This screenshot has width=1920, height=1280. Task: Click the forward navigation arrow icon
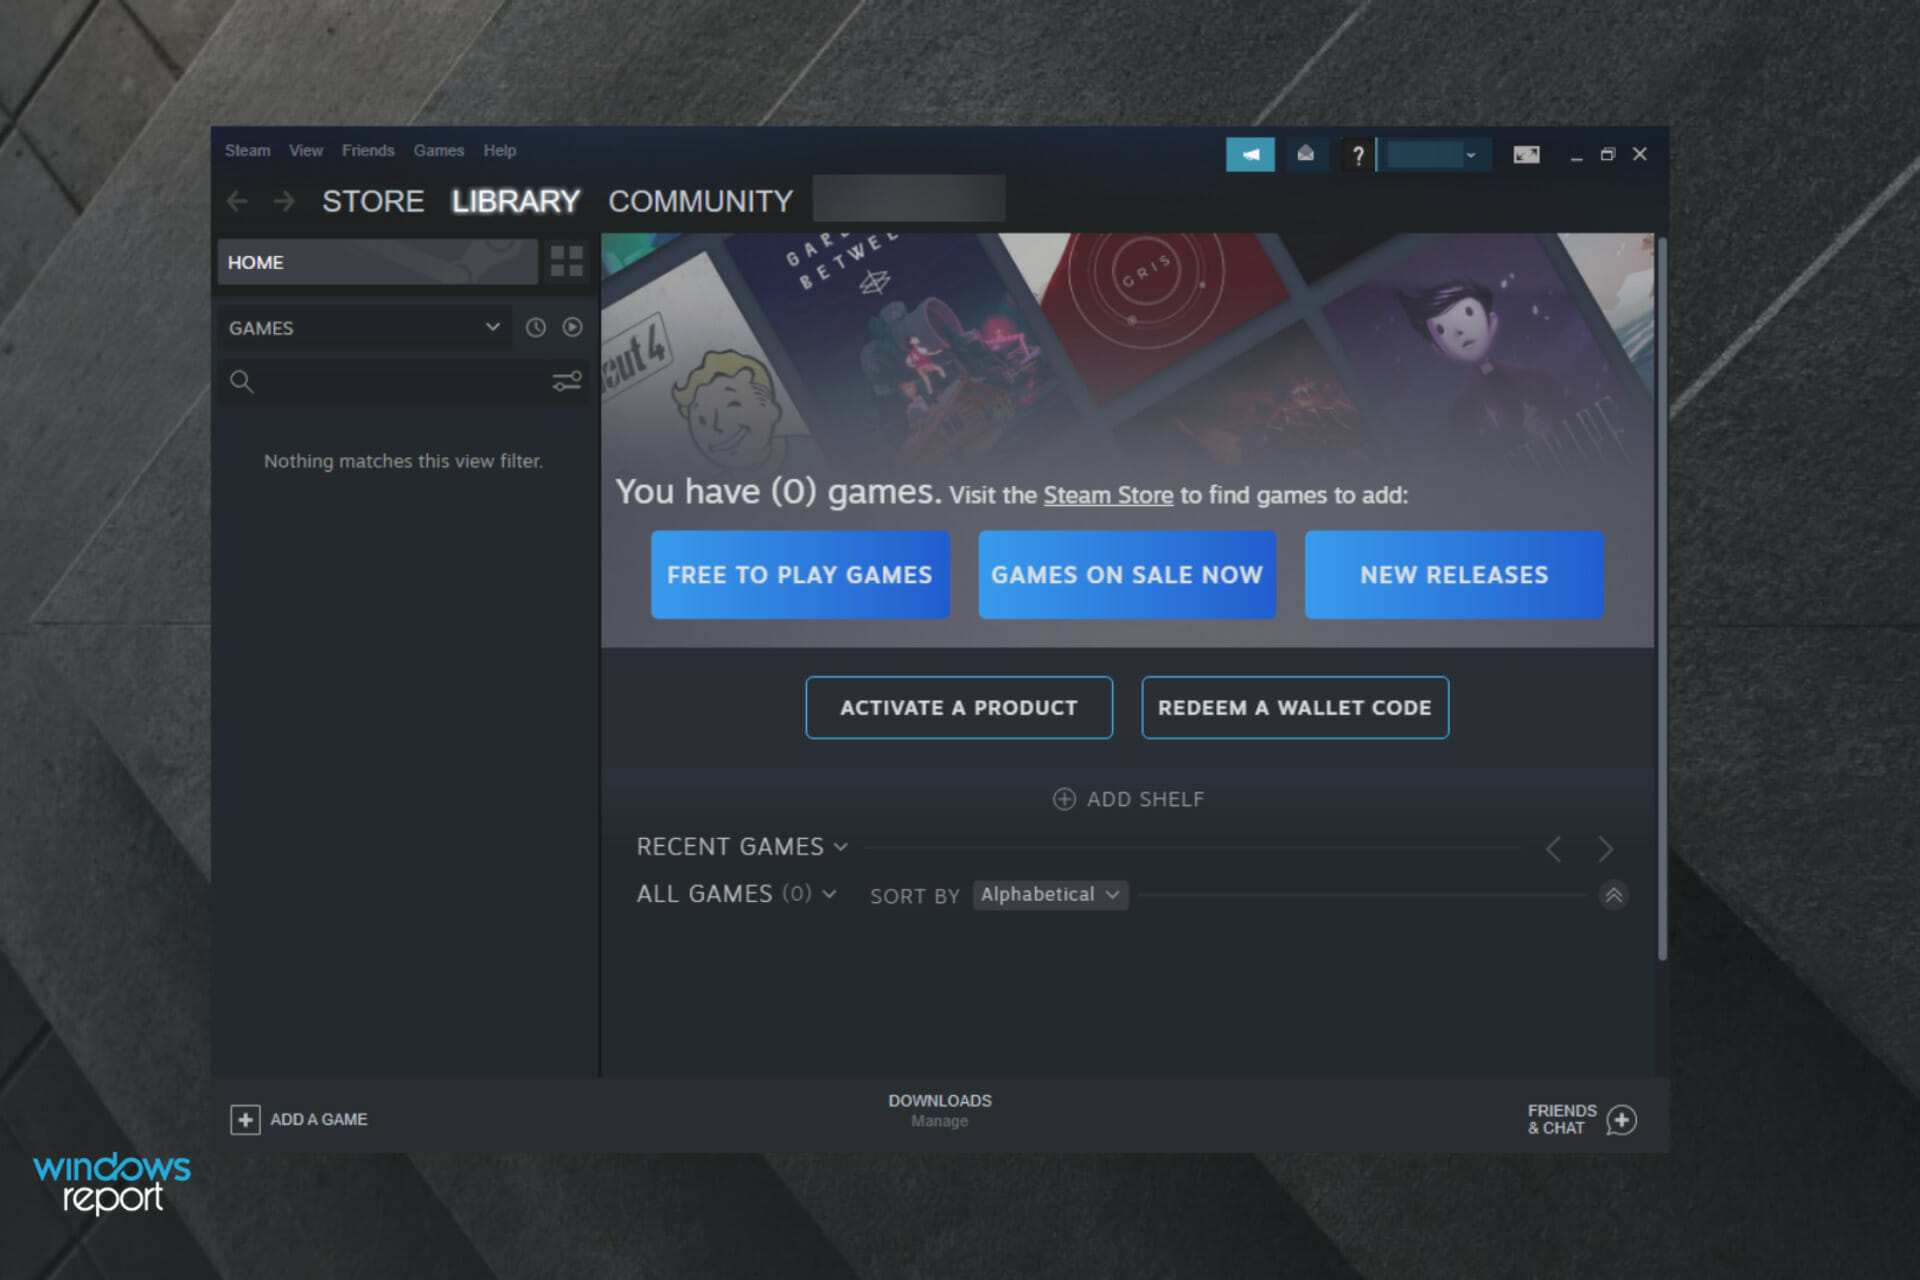[281, 200]
